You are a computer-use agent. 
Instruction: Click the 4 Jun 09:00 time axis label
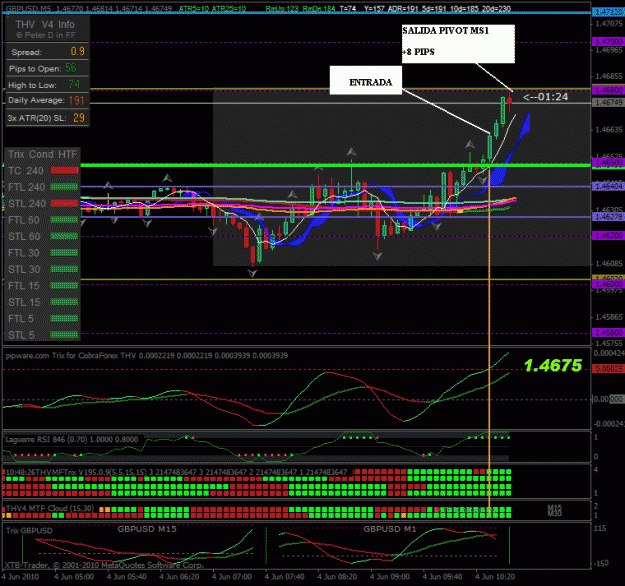pyautogui.click(x=390, y=576)
